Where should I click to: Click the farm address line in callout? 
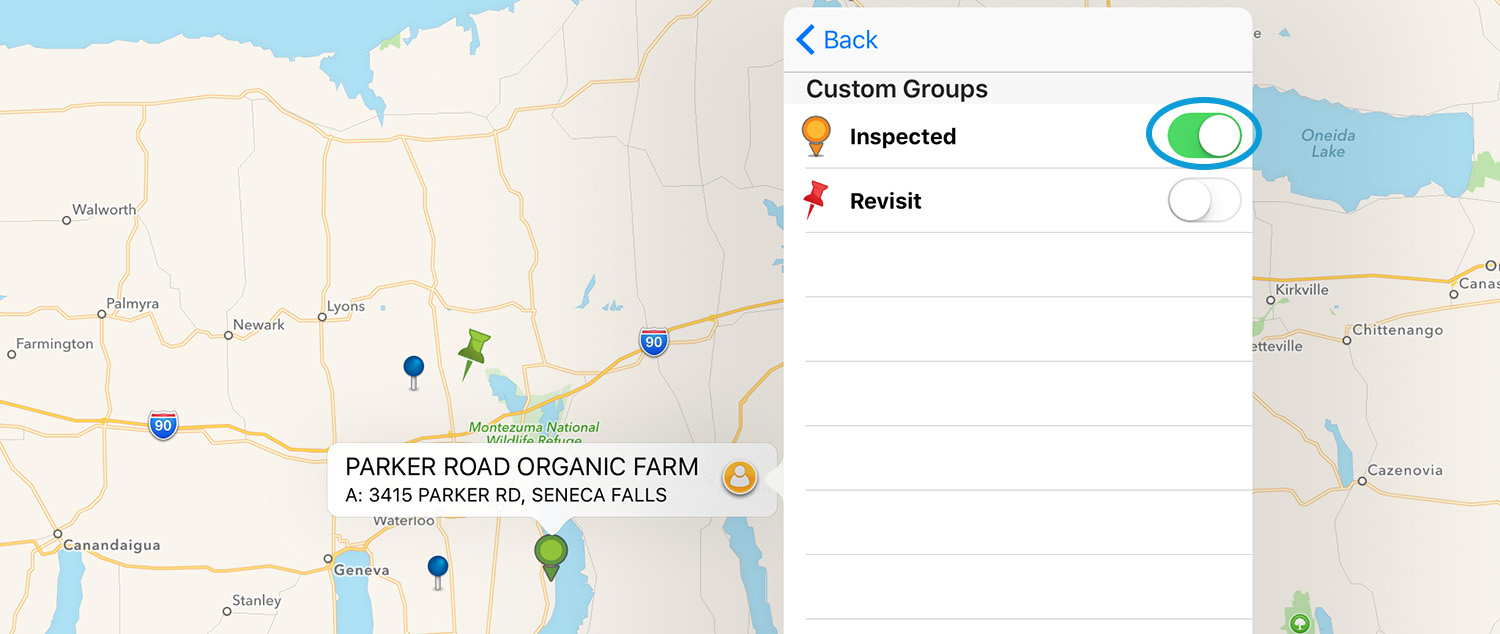coord(506,495)
